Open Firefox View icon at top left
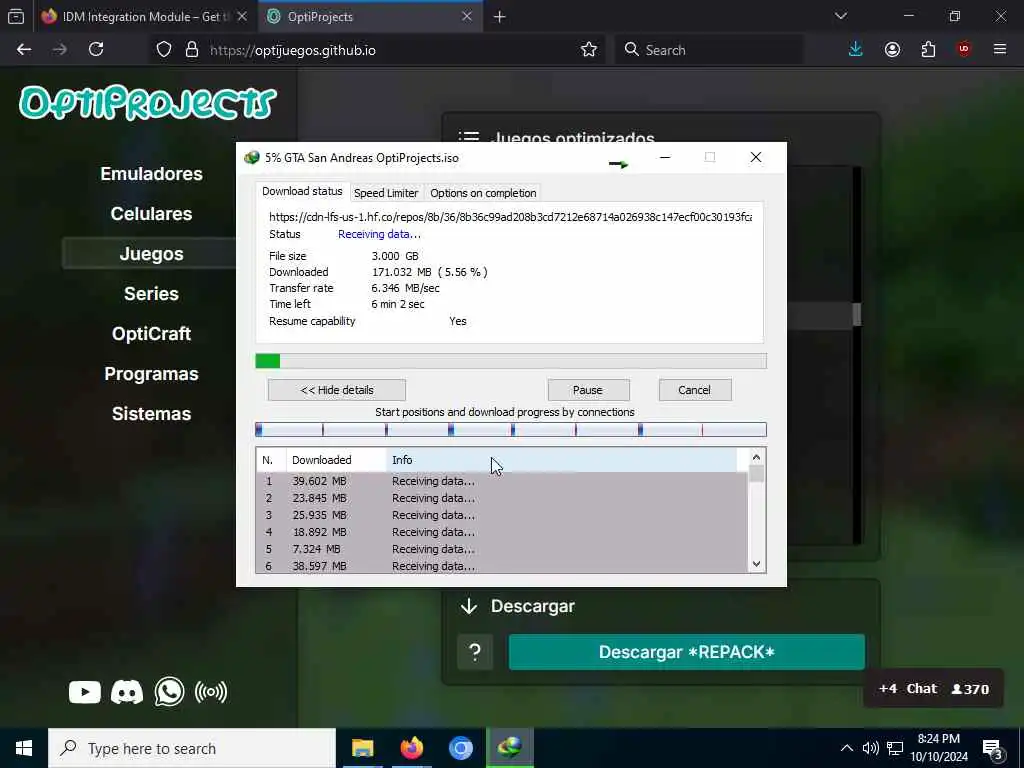 (x=16, y=17)
